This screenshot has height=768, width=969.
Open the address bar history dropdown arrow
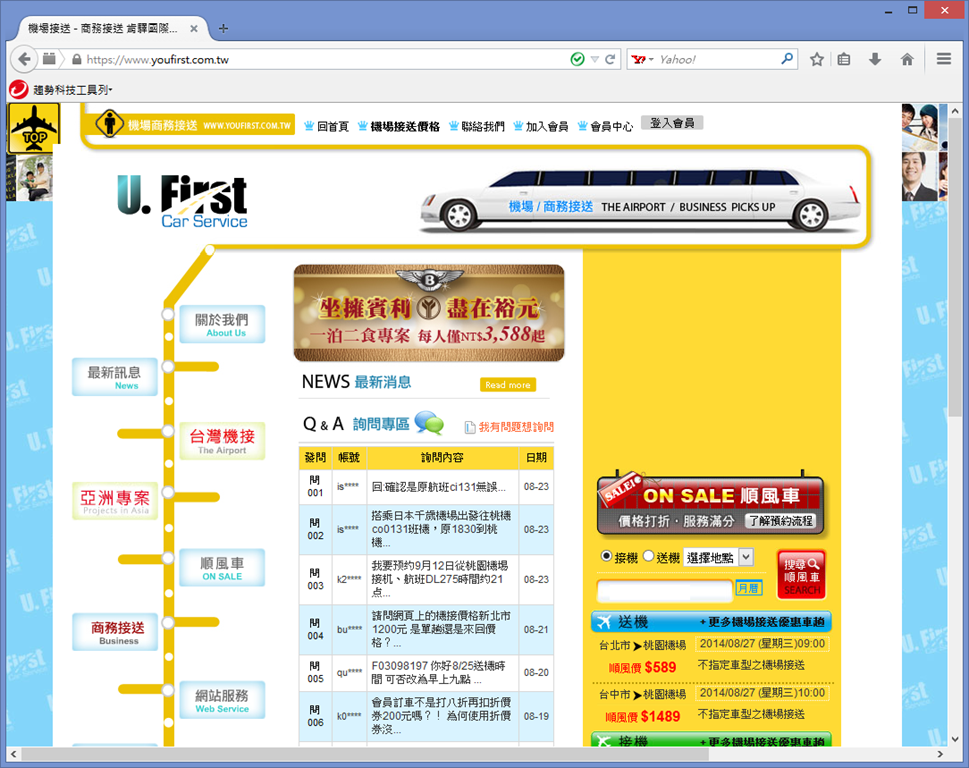point(595,59)
